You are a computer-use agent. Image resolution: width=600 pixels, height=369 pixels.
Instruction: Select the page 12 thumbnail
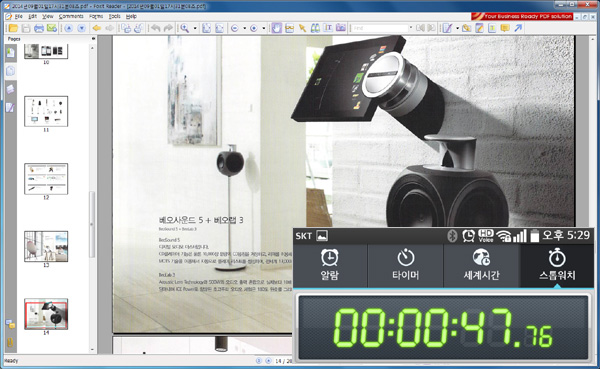(46, 179)
